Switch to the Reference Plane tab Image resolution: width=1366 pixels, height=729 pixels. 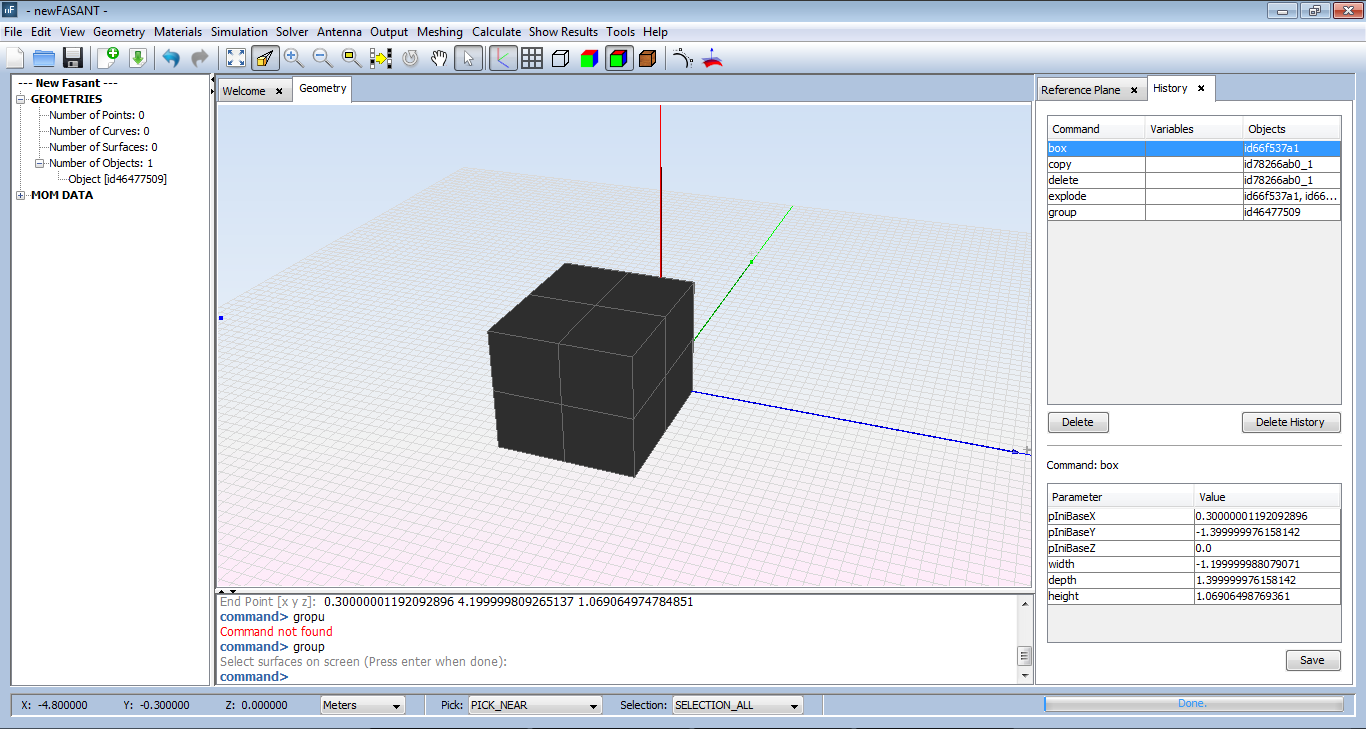coord(1081,90)
